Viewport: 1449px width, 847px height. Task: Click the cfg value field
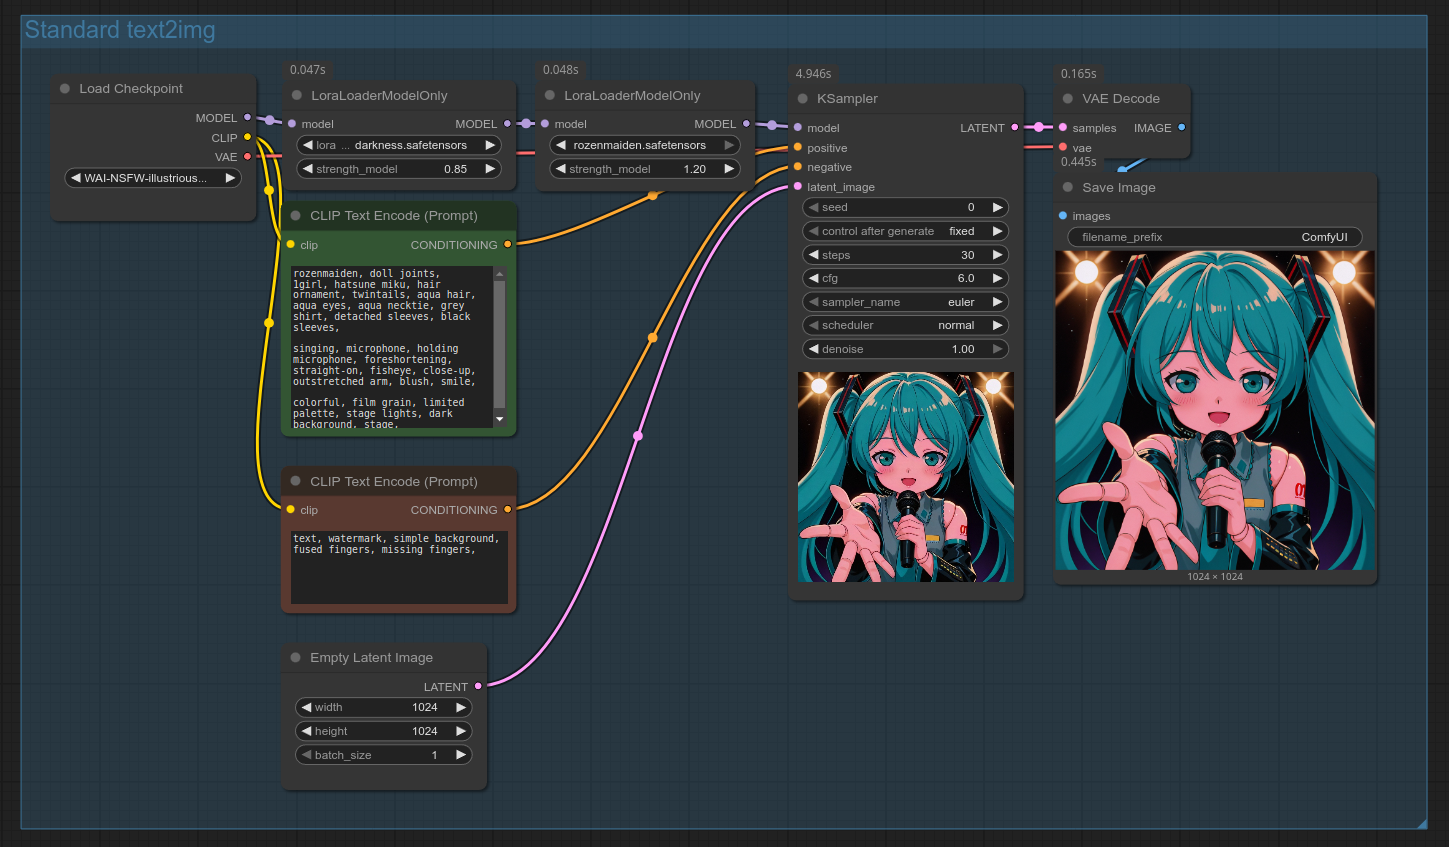point(905,278)
